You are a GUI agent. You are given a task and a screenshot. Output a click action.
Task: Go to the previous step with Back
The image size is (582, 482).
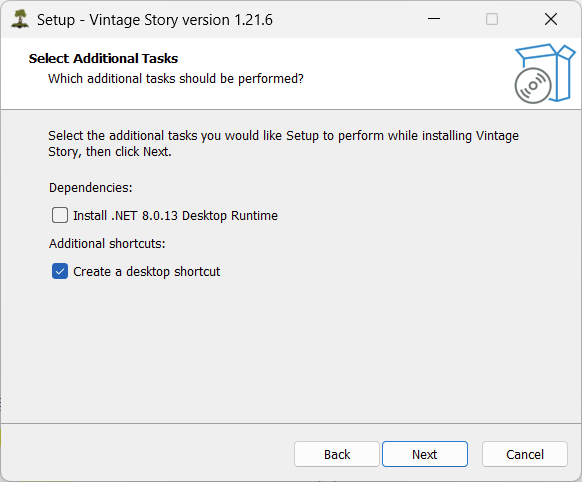tap(337, 454)
